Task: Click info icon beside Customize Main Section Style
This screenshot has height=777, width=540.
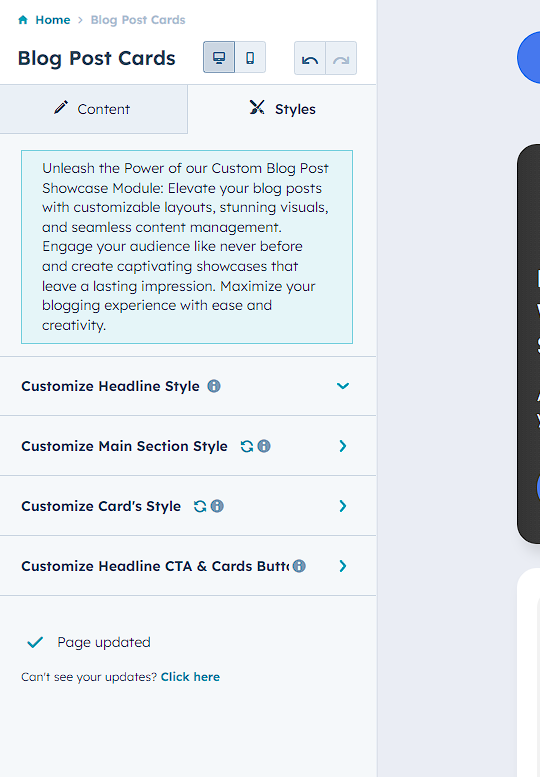Action: click(264, 446)
